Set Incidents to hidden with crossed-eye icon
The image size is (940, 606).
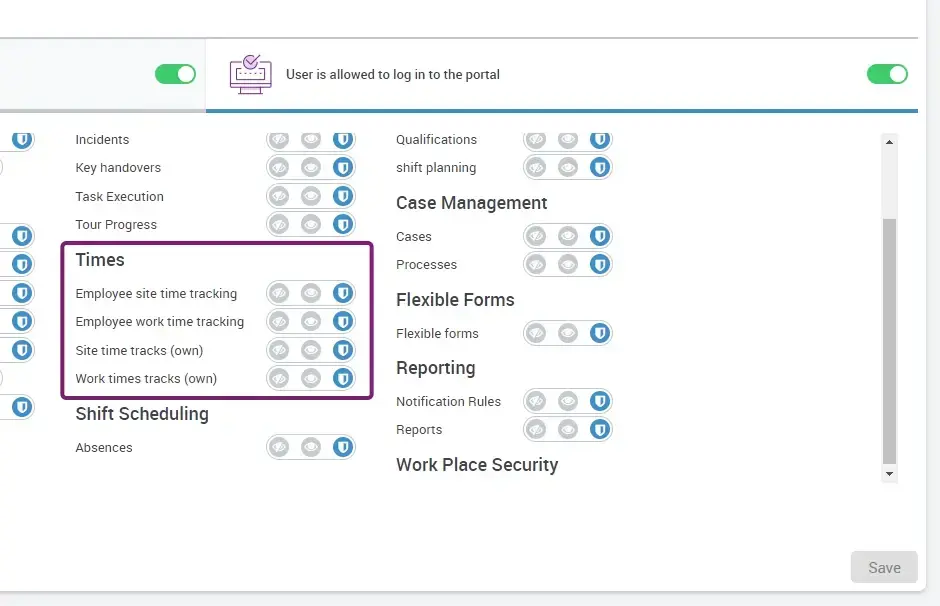tap(279, 140)
